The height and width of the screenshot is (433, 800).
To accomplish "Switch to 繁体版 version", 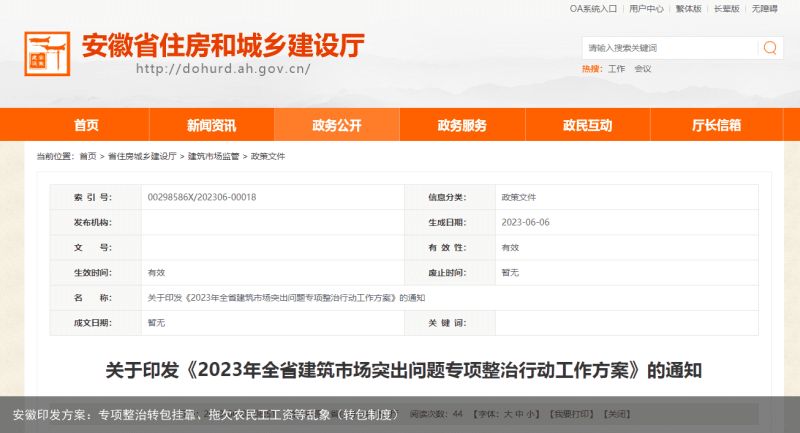I will coord(689,9).
